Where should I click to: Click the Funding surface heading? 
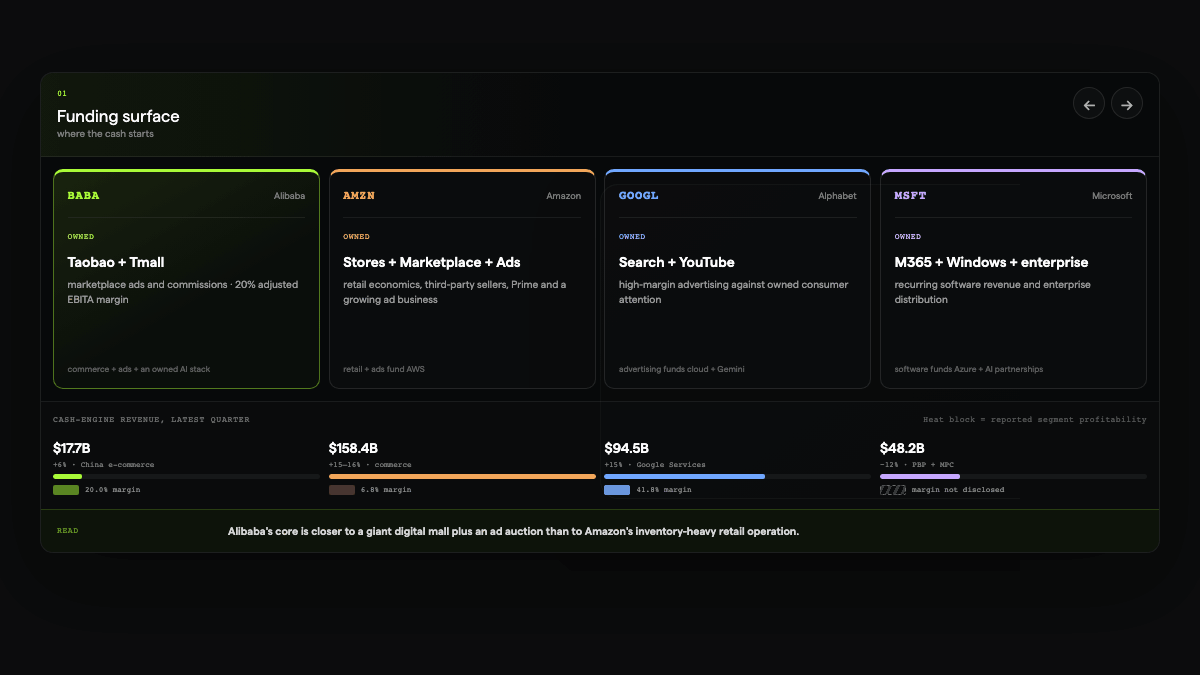point(118,116)
